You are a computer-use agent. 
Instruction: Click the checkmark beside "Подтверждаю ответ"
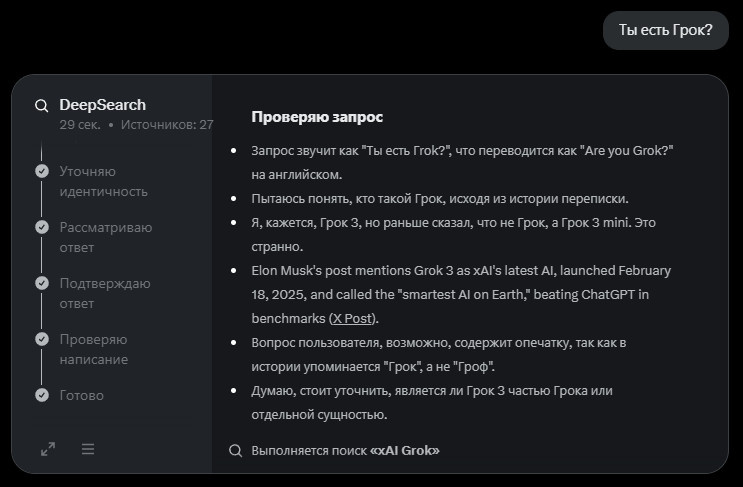pos(42,283)
